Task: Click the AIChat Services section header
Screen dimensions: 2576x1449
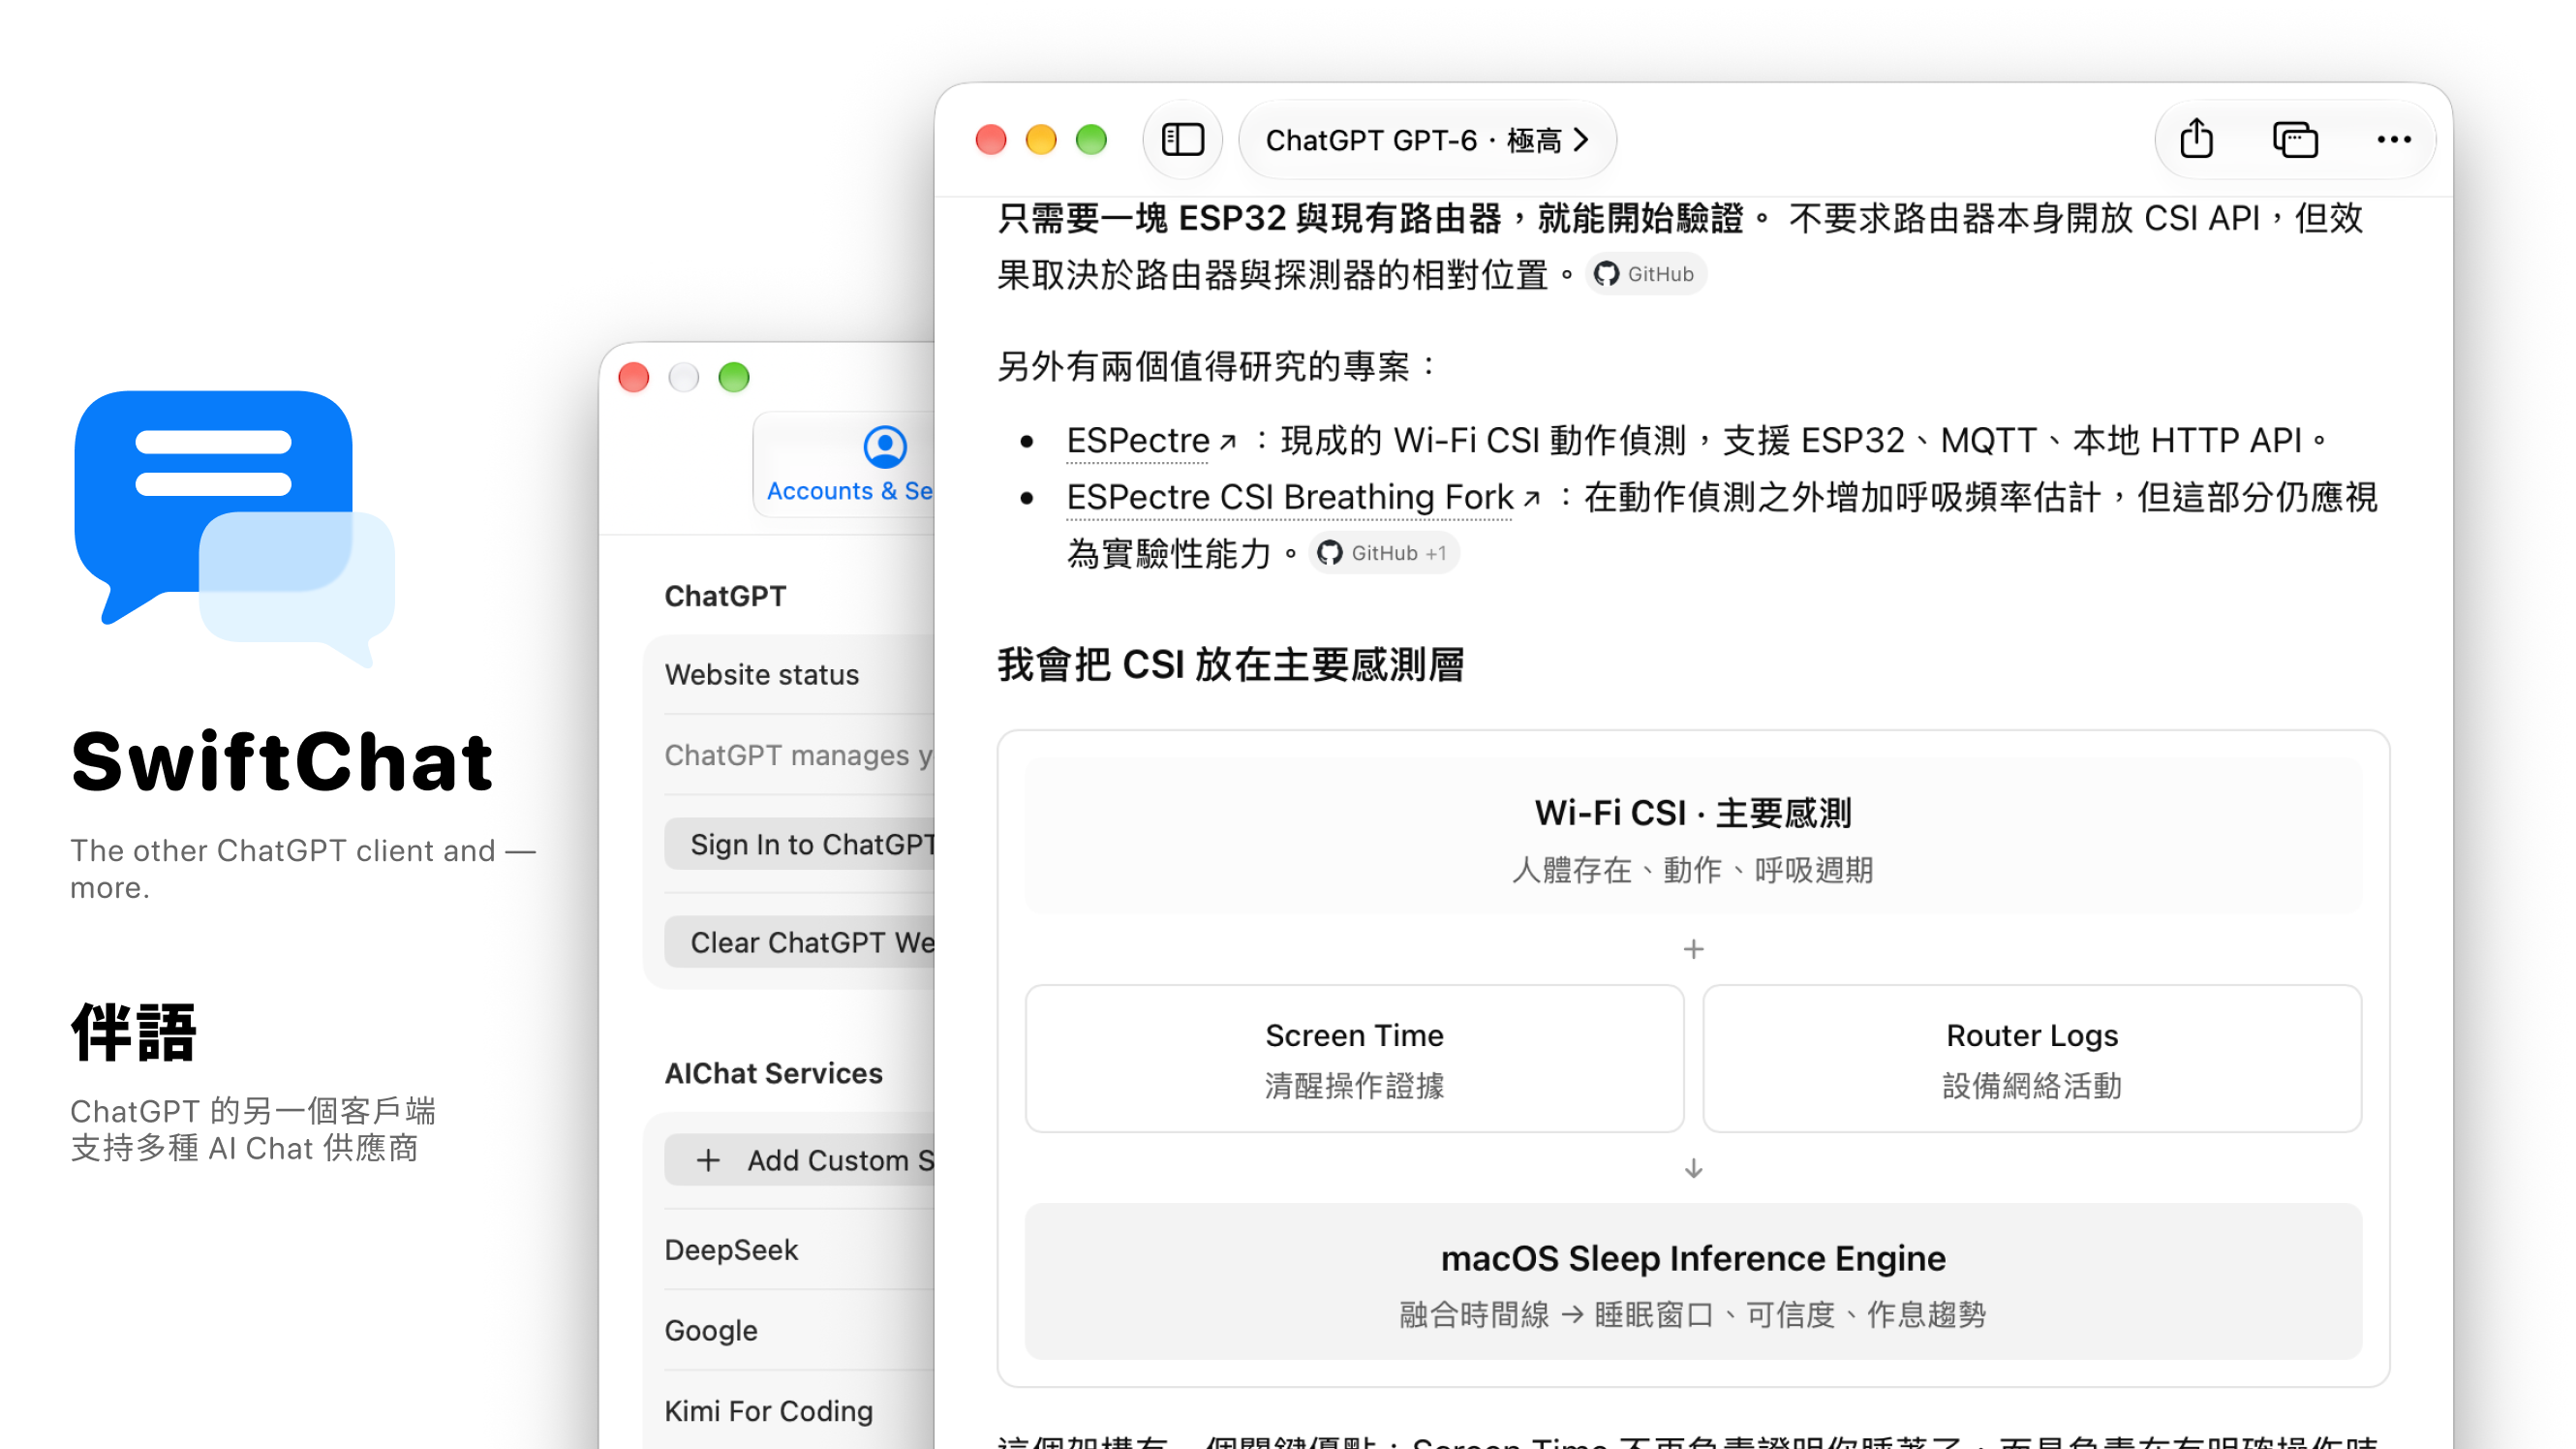Action: (774, 1073)
